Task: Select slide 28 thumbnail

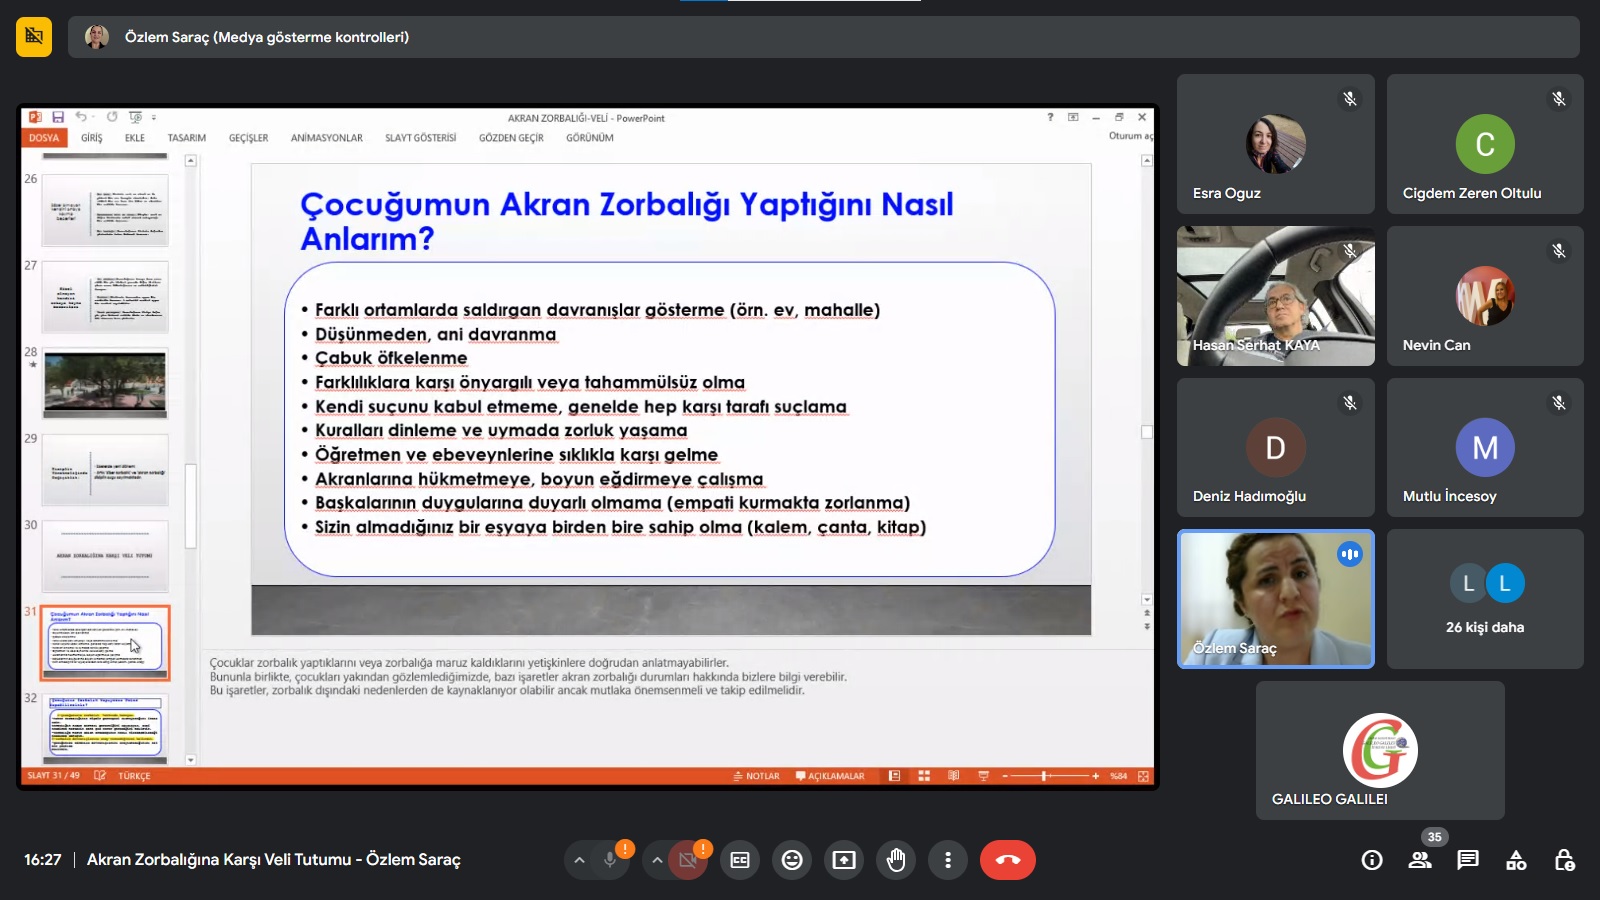Action: [105, 384]
